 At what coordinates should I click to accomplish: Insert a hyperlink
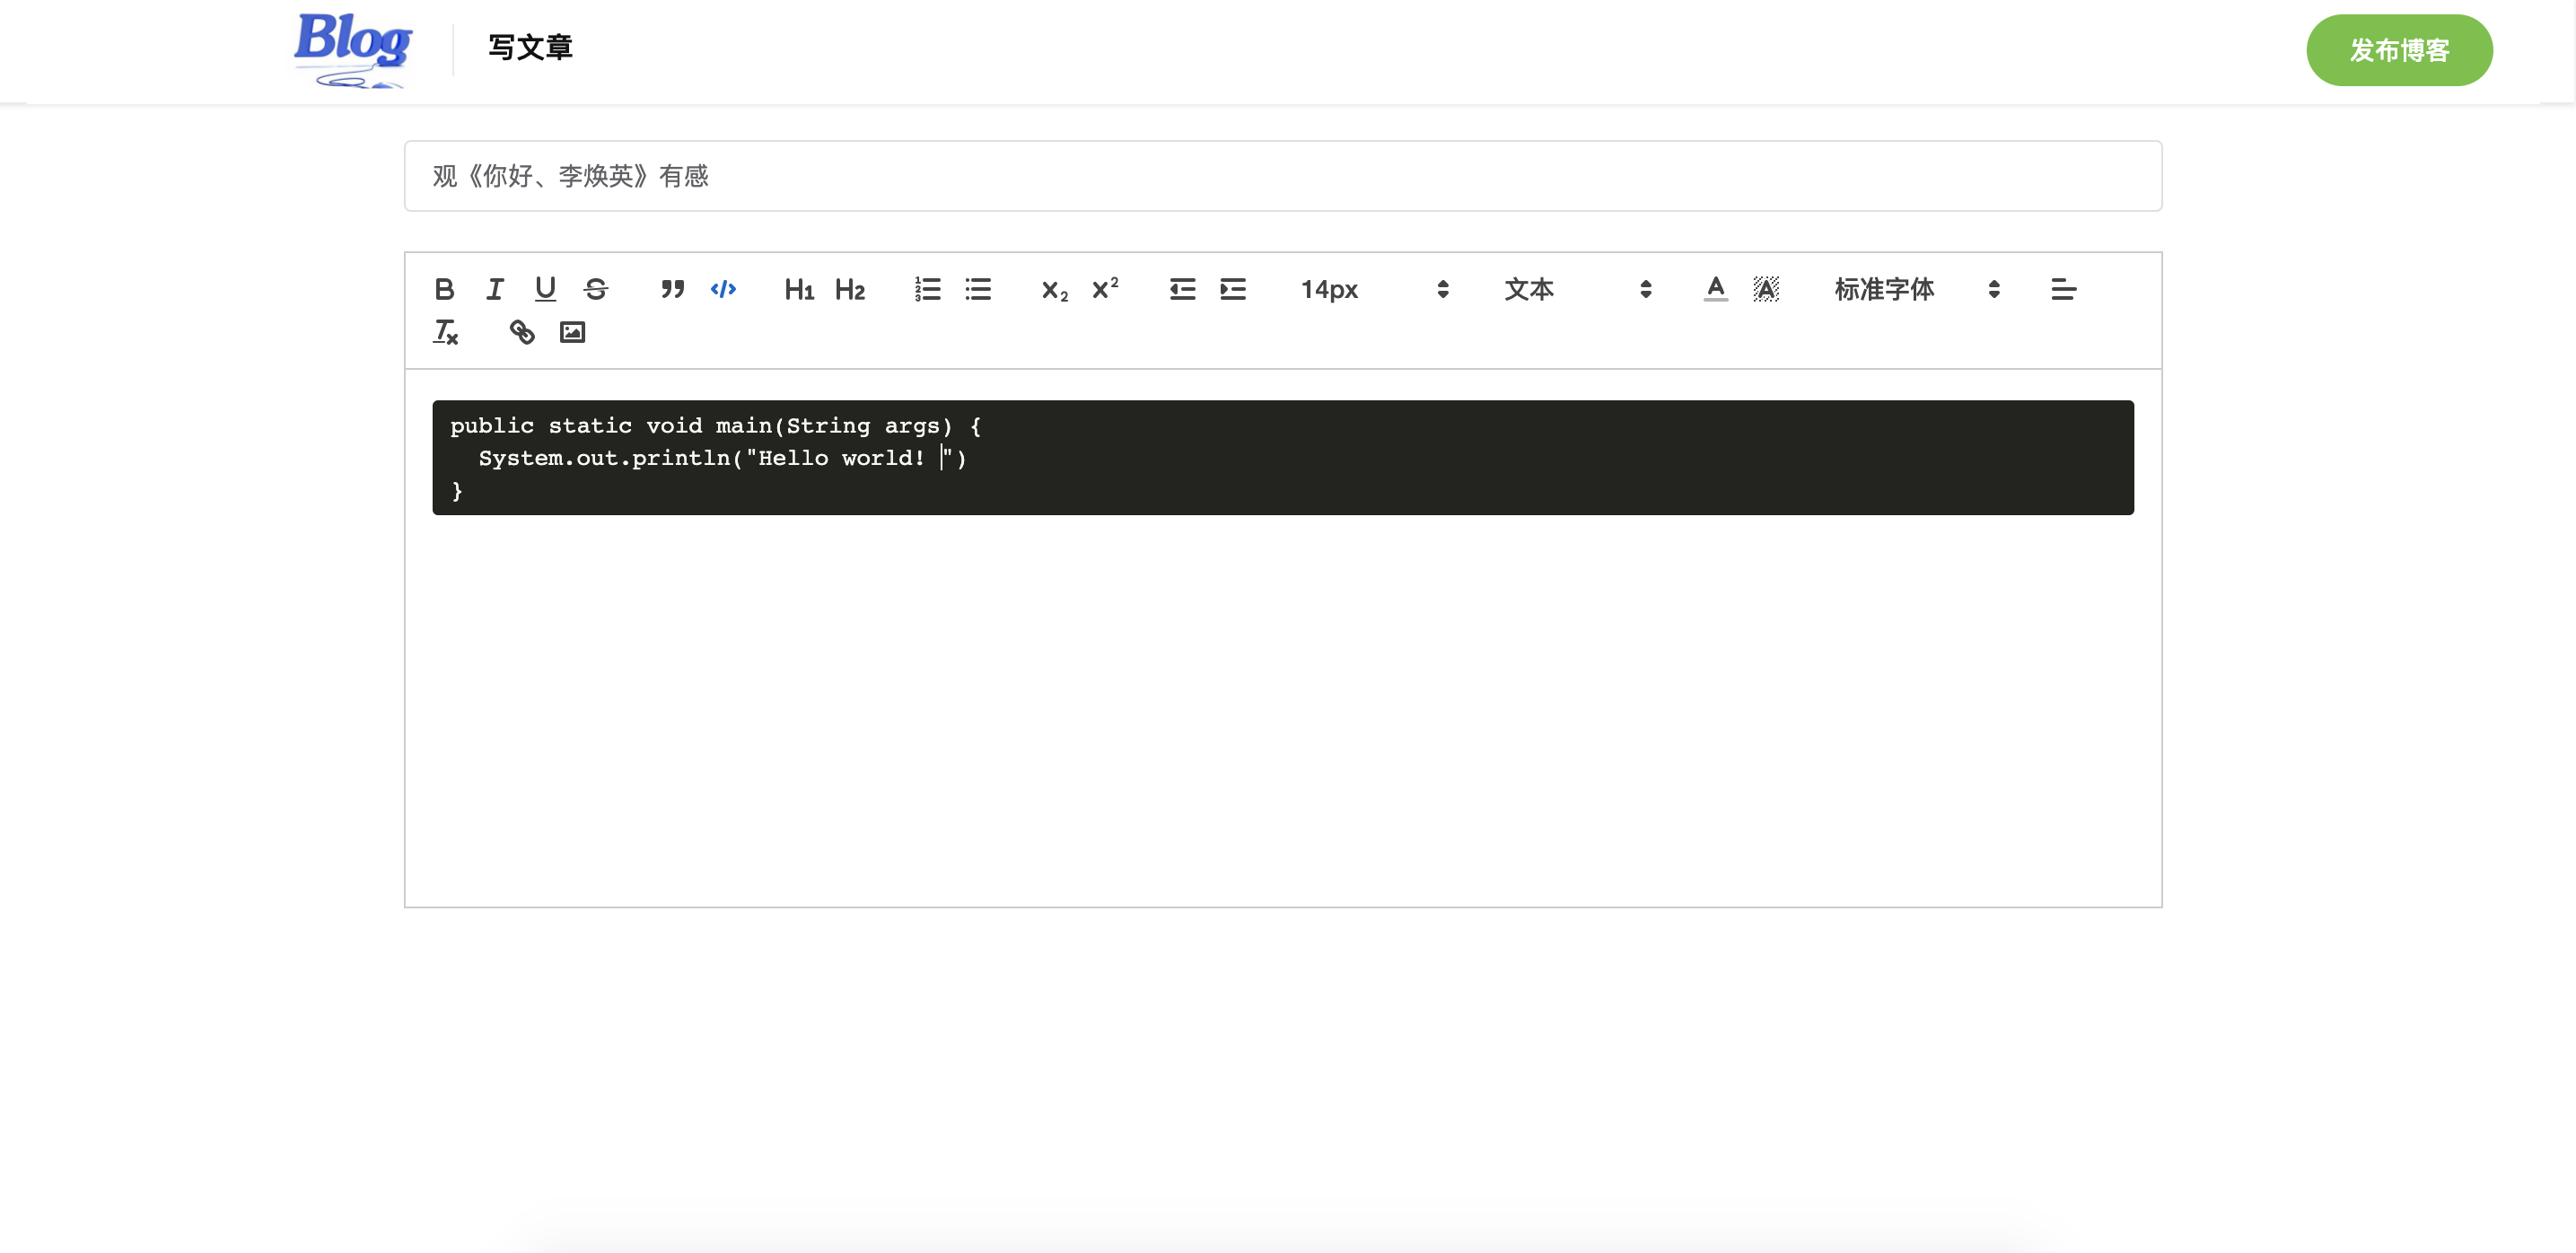(x=522, y=332)
